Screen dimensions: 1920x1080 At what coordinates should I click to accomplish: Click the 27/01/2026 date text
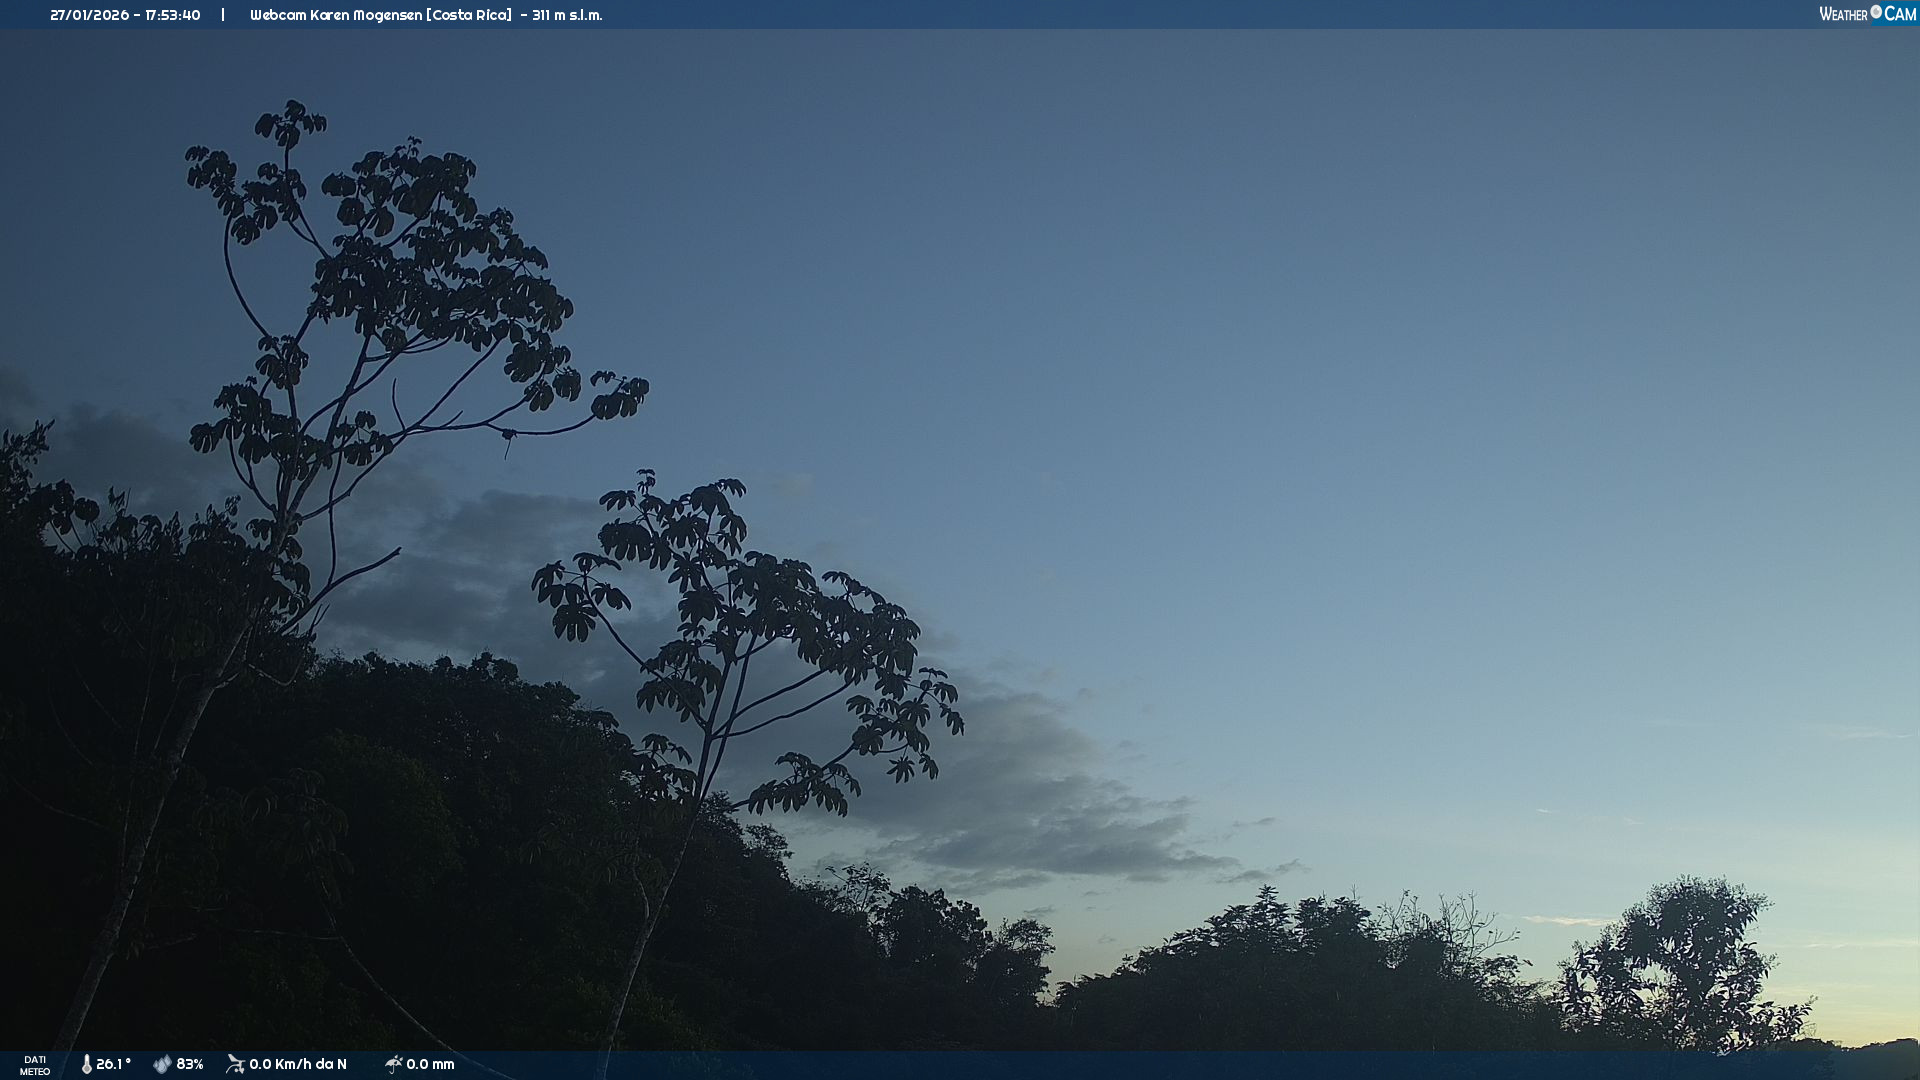(89, 15)
